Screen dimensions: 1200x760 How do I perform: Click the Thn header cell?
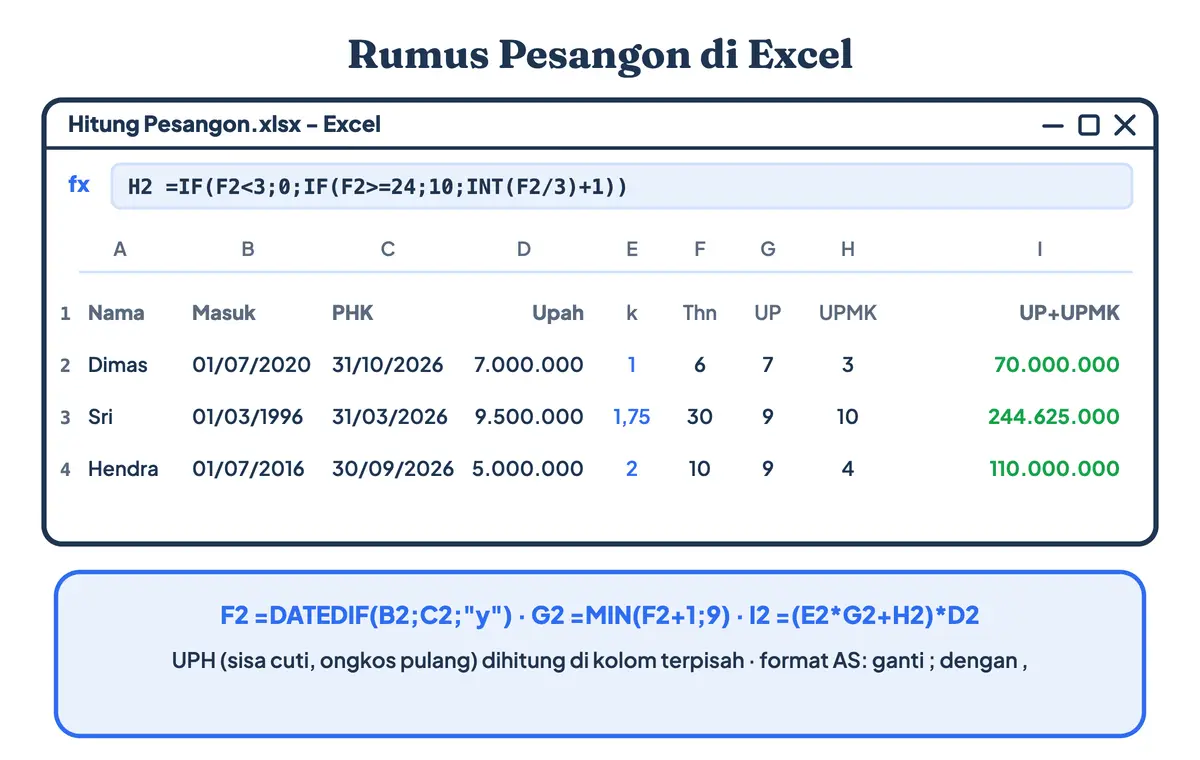pyautogui.click(x=700, y=313)
